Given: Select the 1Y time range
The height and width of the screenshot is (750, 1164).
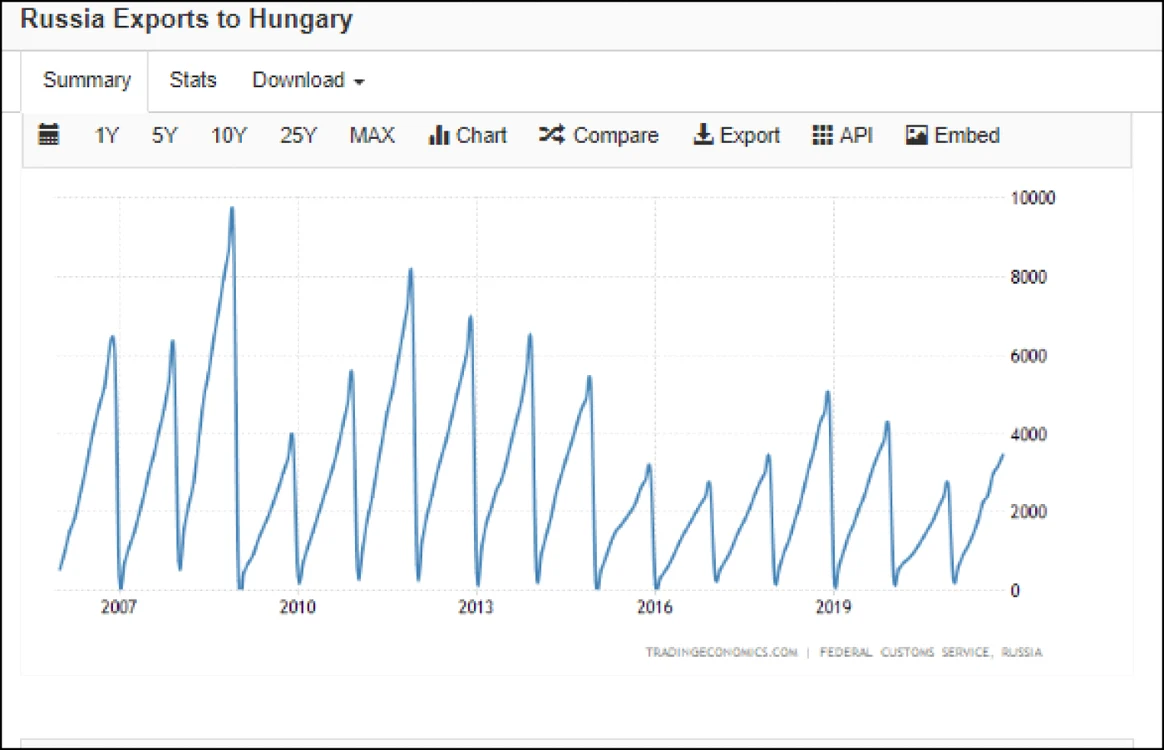Looking at the screenshot, I should 106,136.
